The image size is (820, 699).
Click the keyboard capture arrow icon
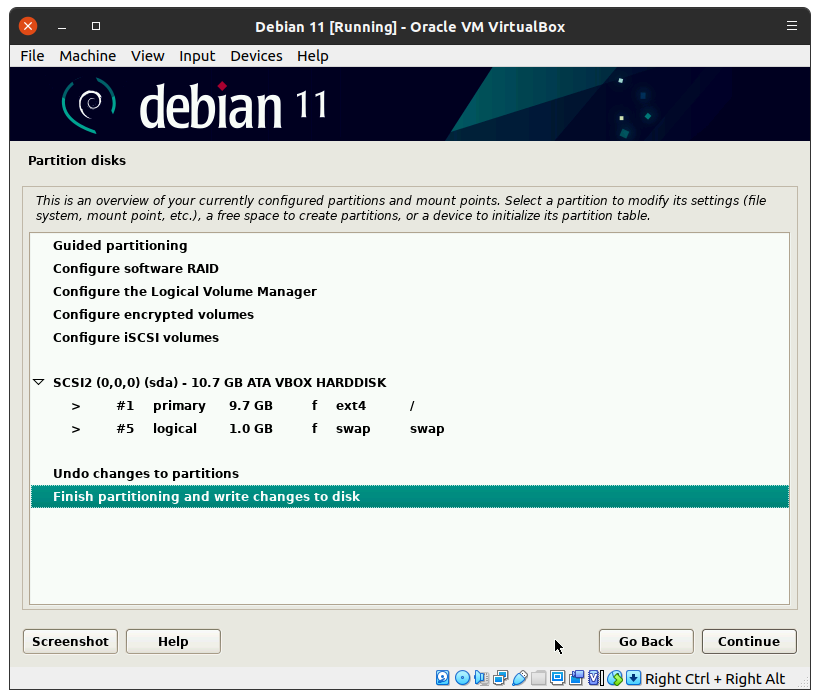click(633, 678)
